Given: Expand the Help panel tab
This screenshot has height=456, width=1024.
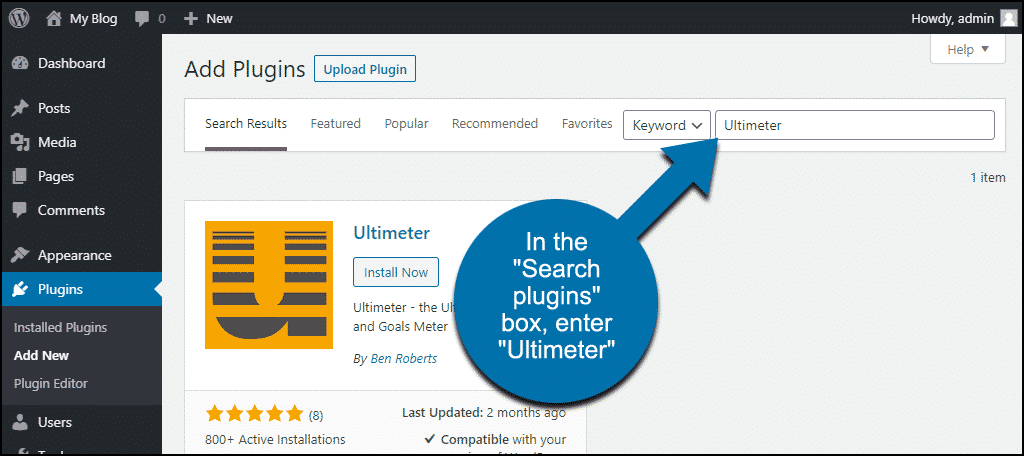Looking at the screenshot, I should coord(967,49).
